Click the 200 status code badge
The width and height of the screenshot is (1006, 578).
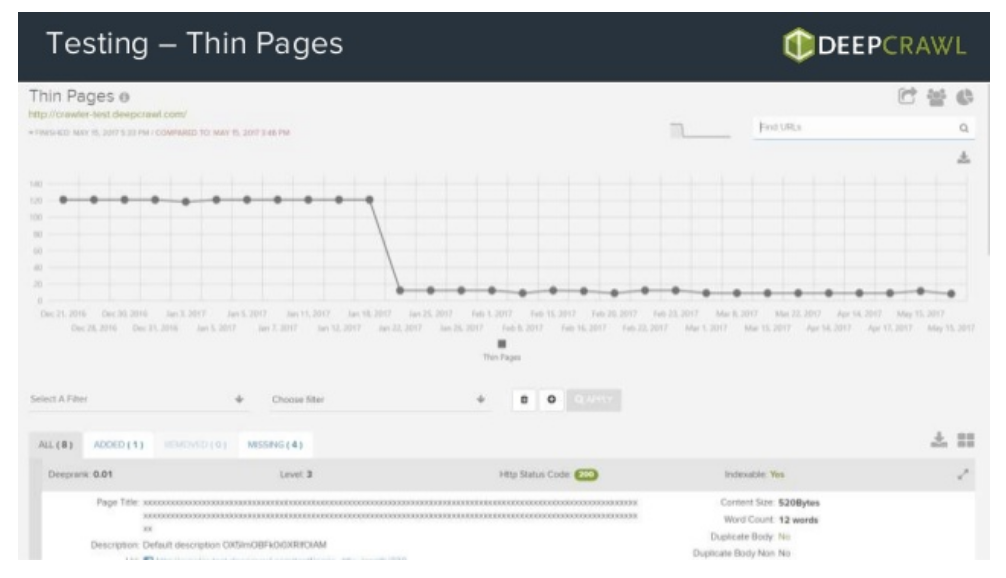click(586, 475)
